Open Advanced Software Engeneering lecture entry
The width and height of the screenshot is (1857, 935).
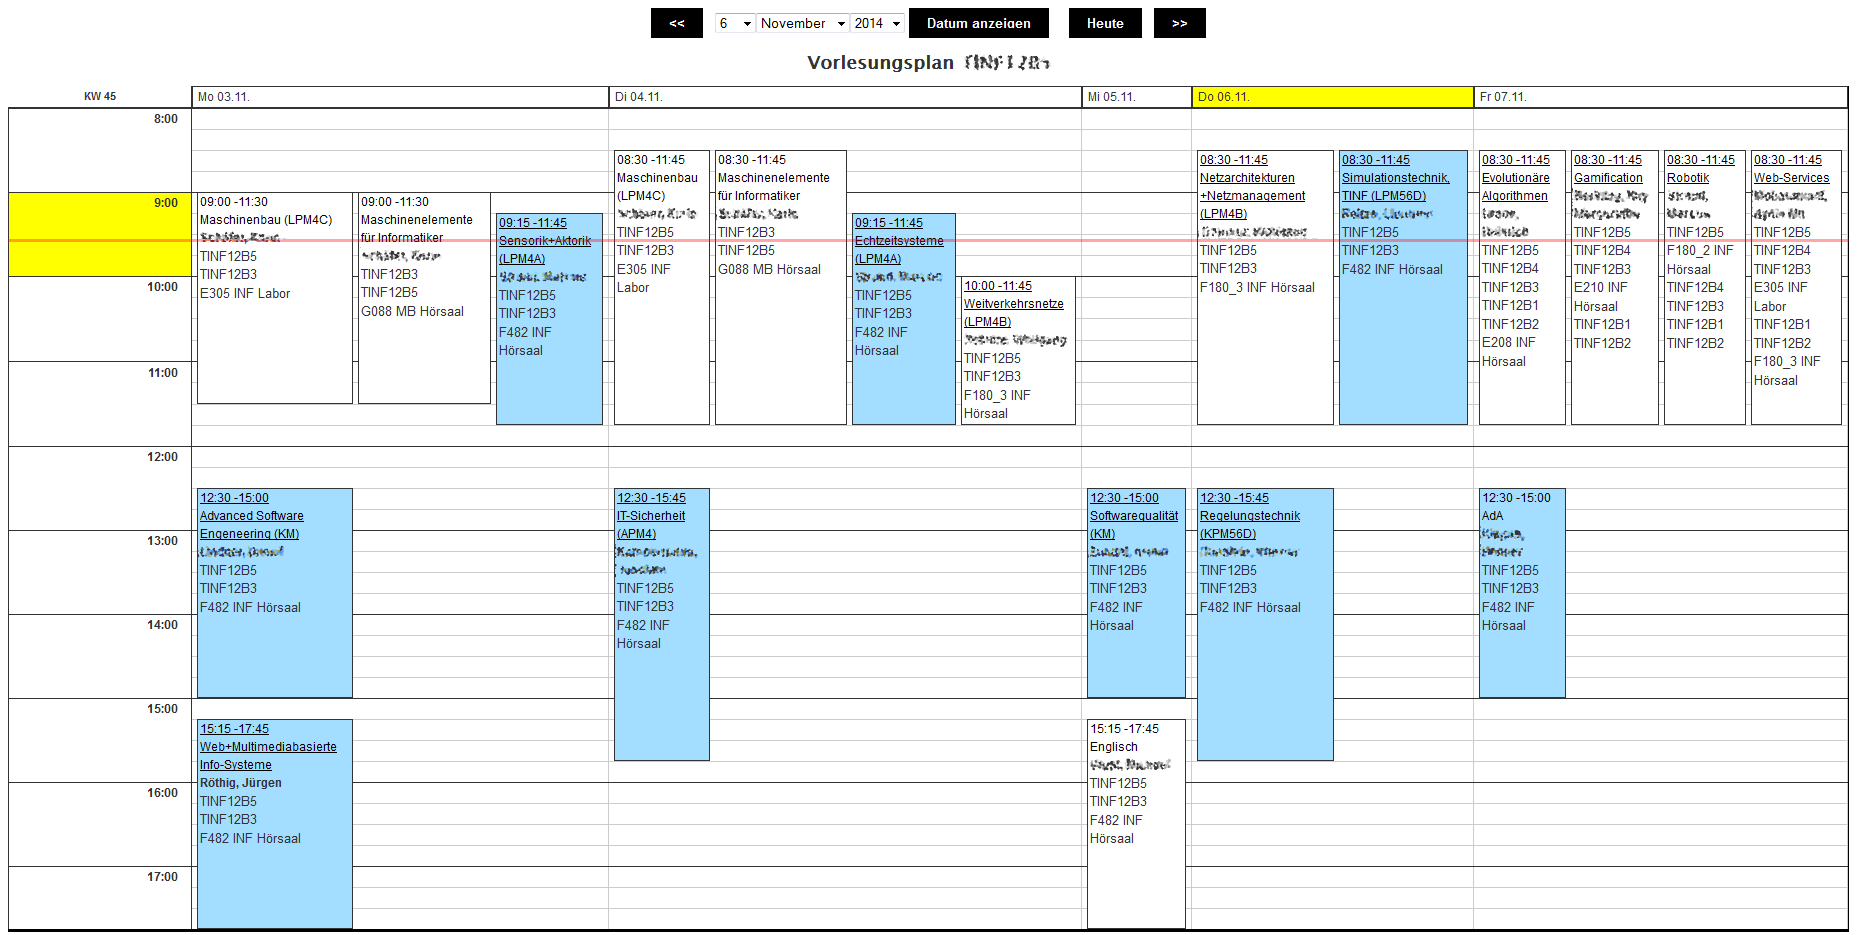[x=251, y=516]
